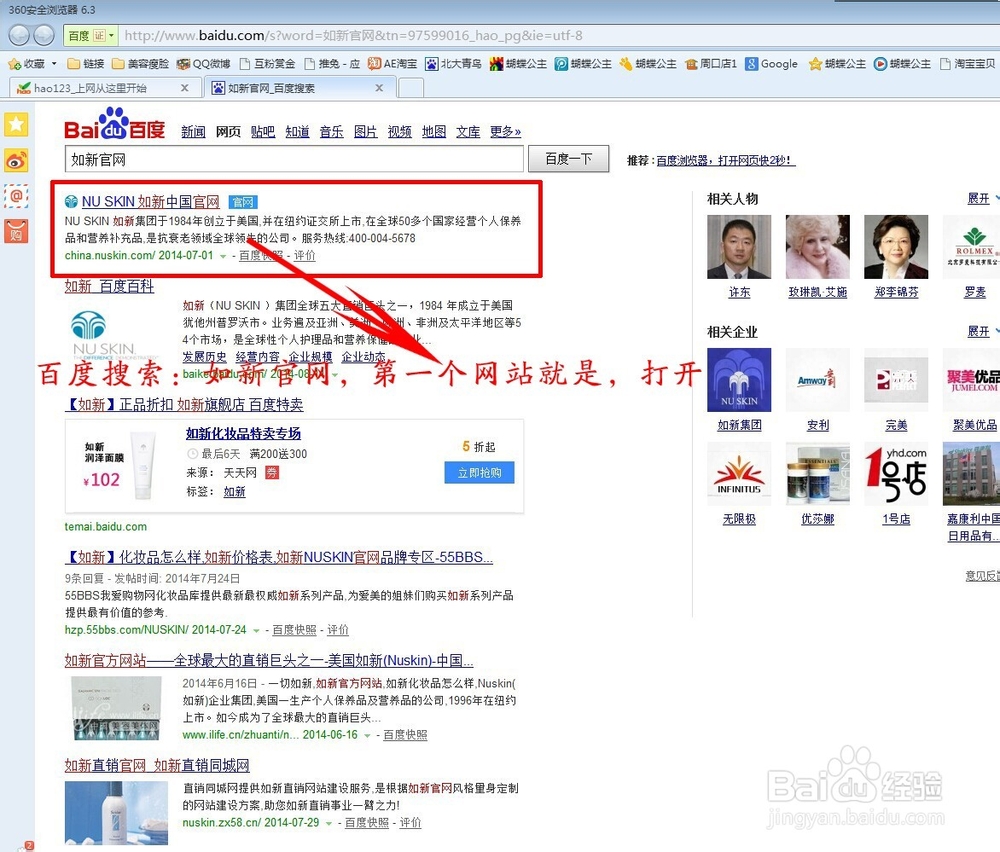Screen dimensions: 1000x852
Task: Expand arrow next to nuskin.zx58.cn result
Action: [328, 824]
